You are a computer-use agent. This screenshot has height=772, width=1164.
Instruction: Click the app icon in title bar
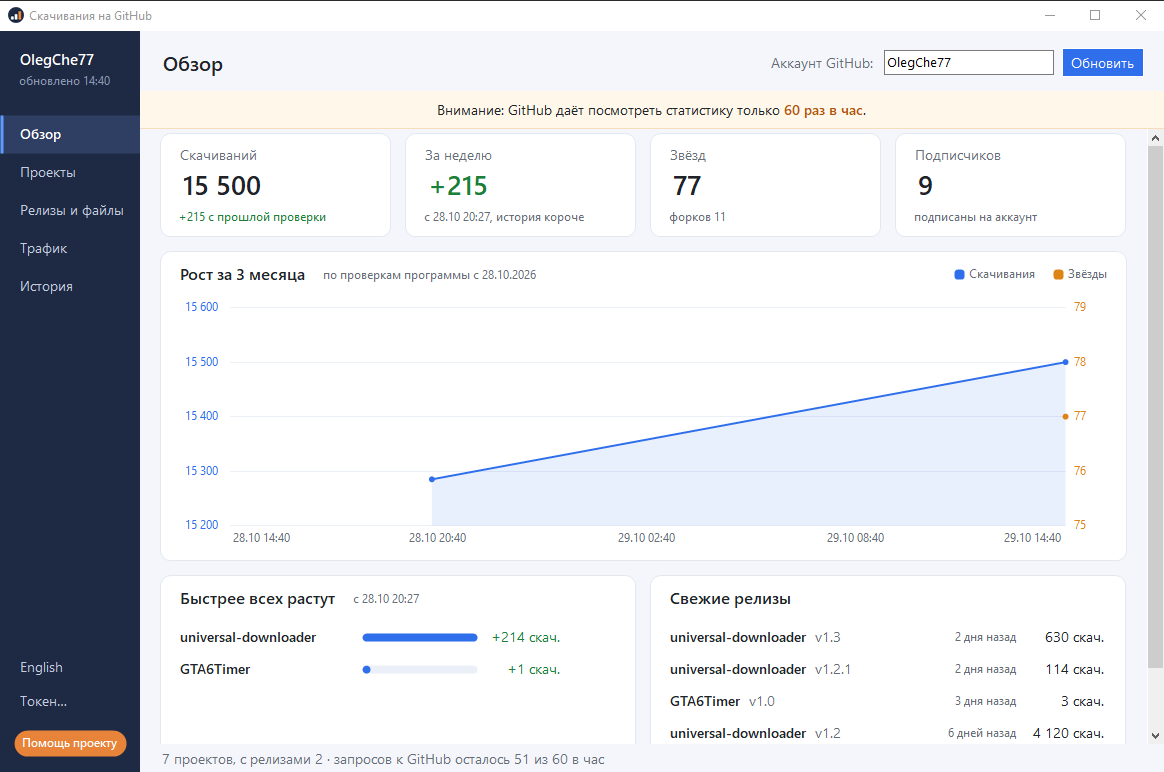click(16, 15)
